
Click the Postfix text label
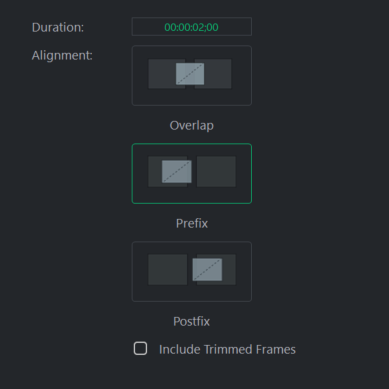click(x=192, y=321)
